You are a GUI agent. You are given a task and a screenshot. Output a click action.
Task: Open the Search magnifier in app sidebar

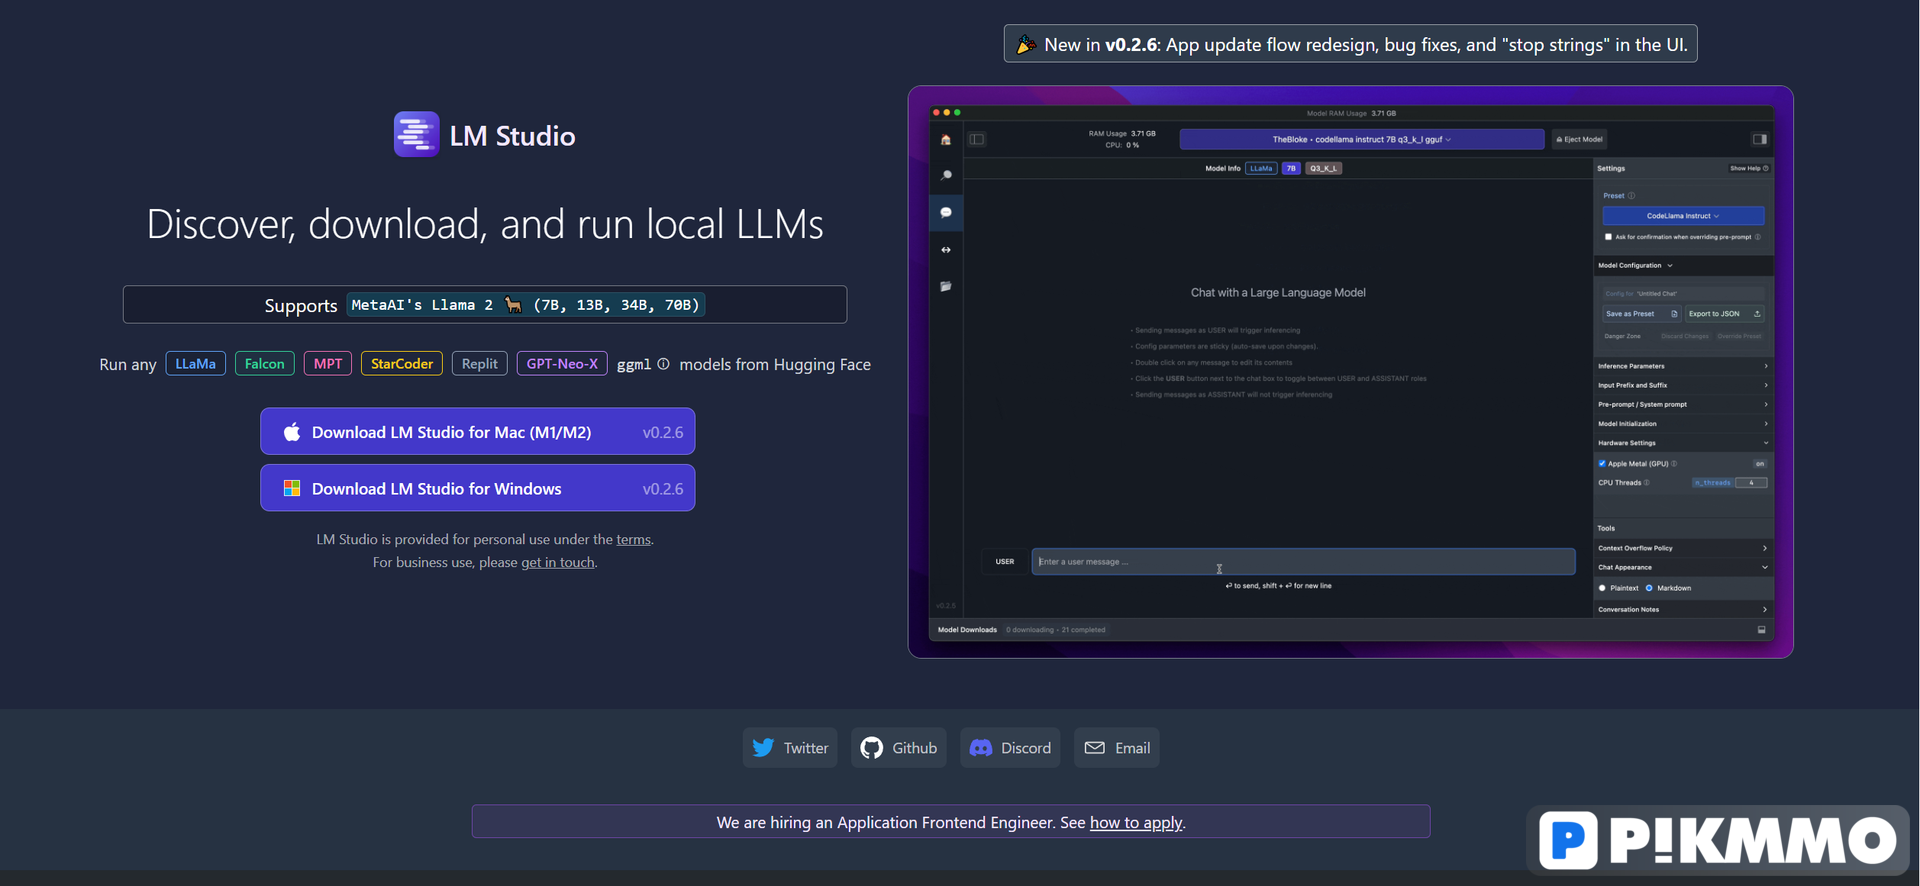coord(946,175)
